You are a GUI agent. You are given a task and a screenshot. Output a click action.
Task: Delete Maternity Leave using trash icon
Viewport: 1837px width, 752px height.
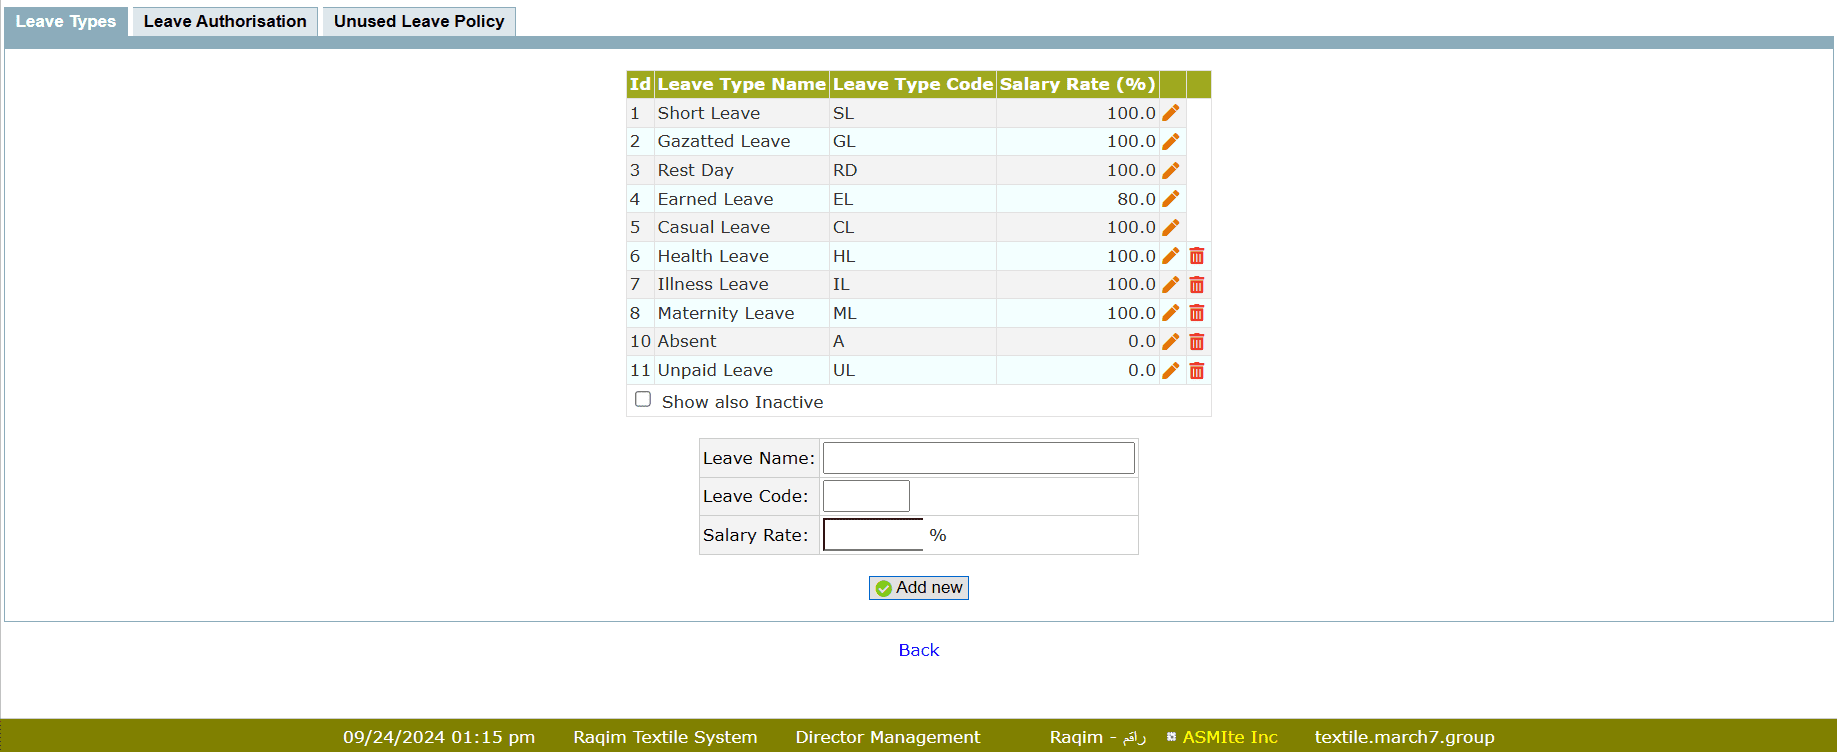pyautogui.click(x=1196, y=313)
